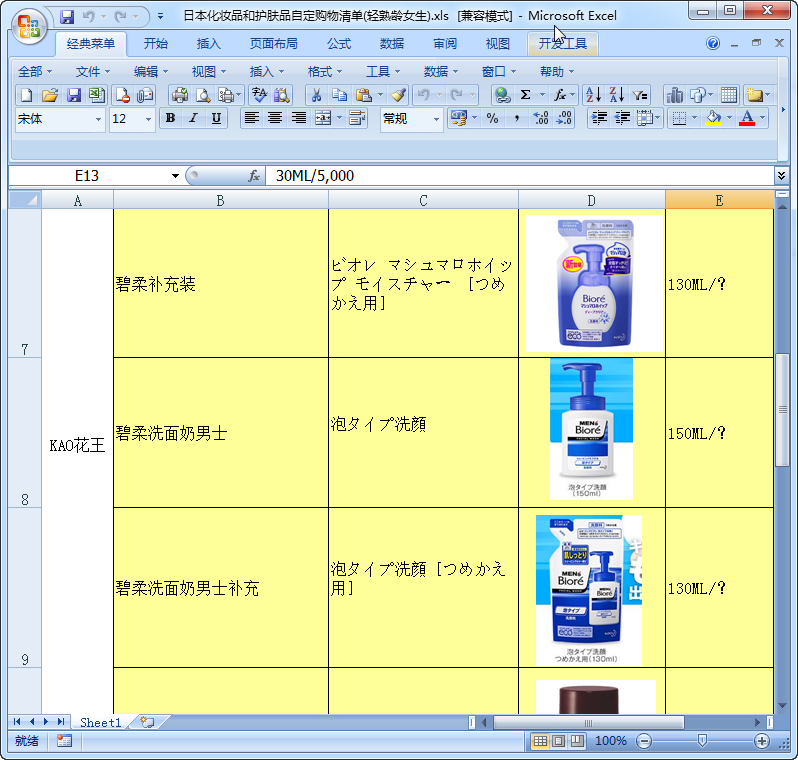This screenshot has height=760, width=798.
Task: Select the Sheet1 worksheet tab
Action: pyautogui.click(x=100, y=722)
